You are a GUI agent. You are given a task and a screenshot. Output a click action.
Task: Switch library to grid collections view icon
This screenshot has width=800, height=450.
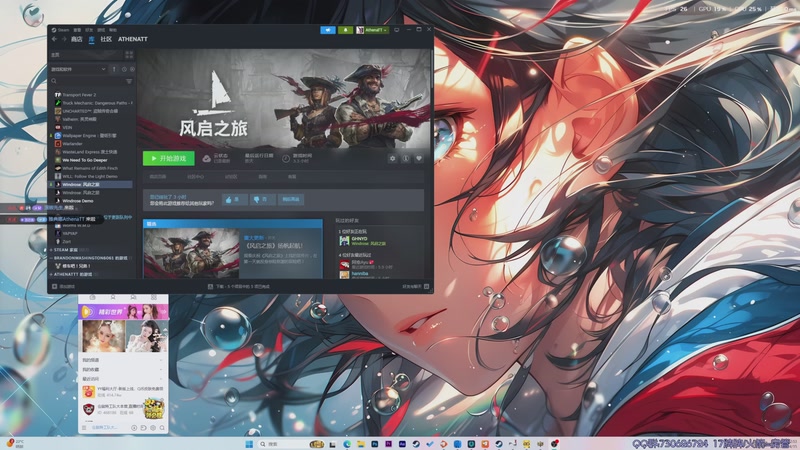(x=129, y=55)
